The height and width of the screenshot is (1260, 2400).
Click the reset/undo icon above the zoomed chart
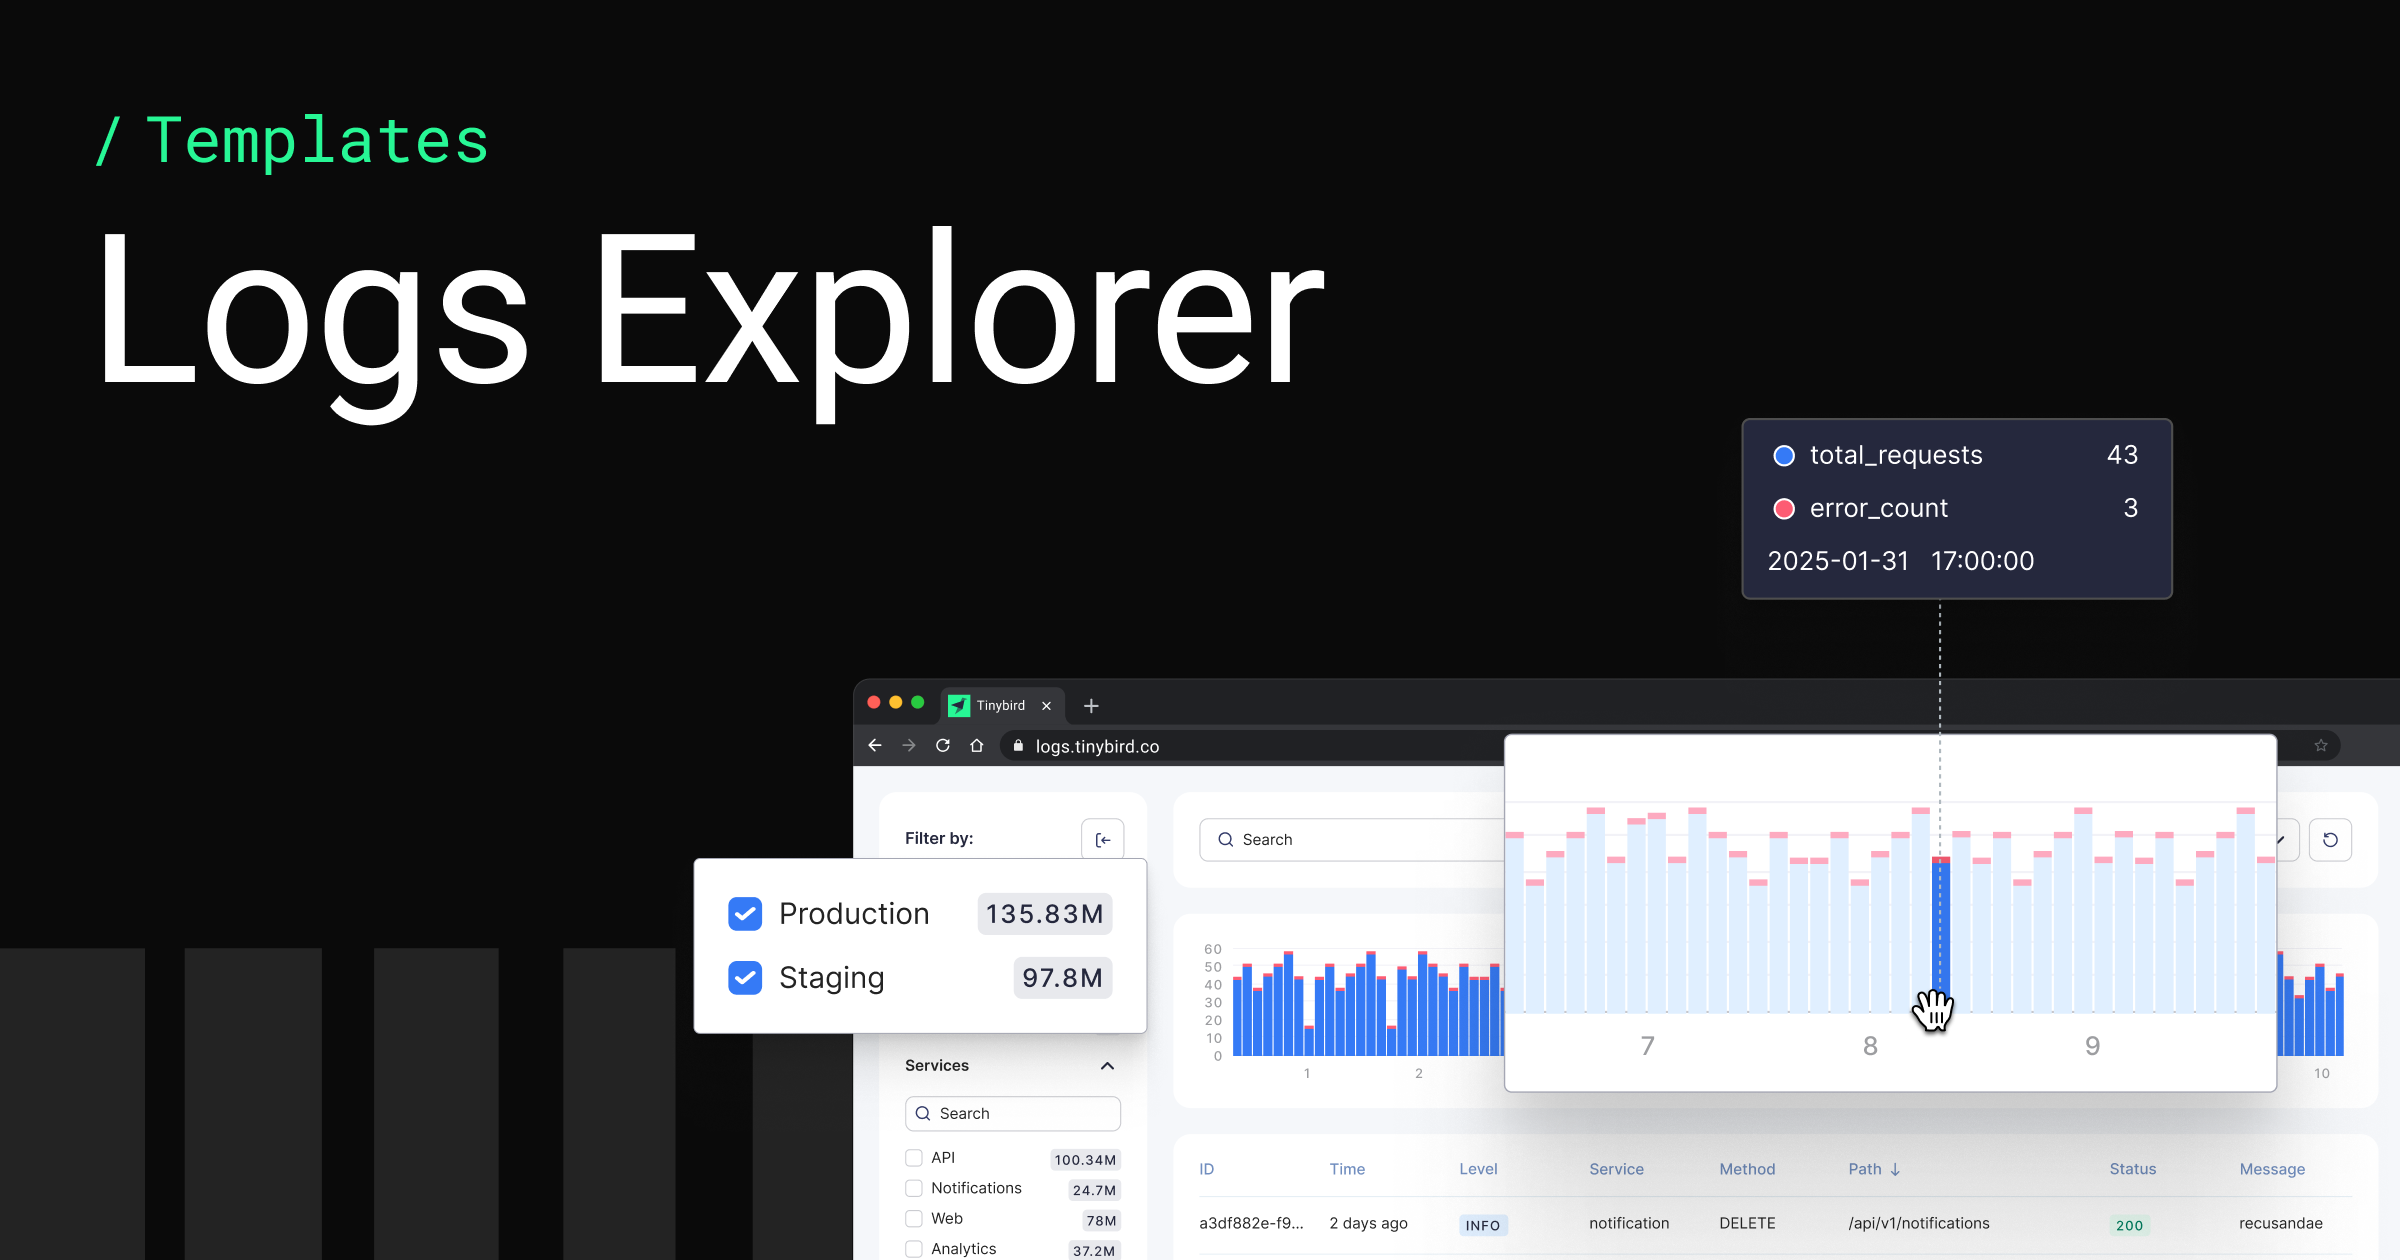click(2331, 839)
